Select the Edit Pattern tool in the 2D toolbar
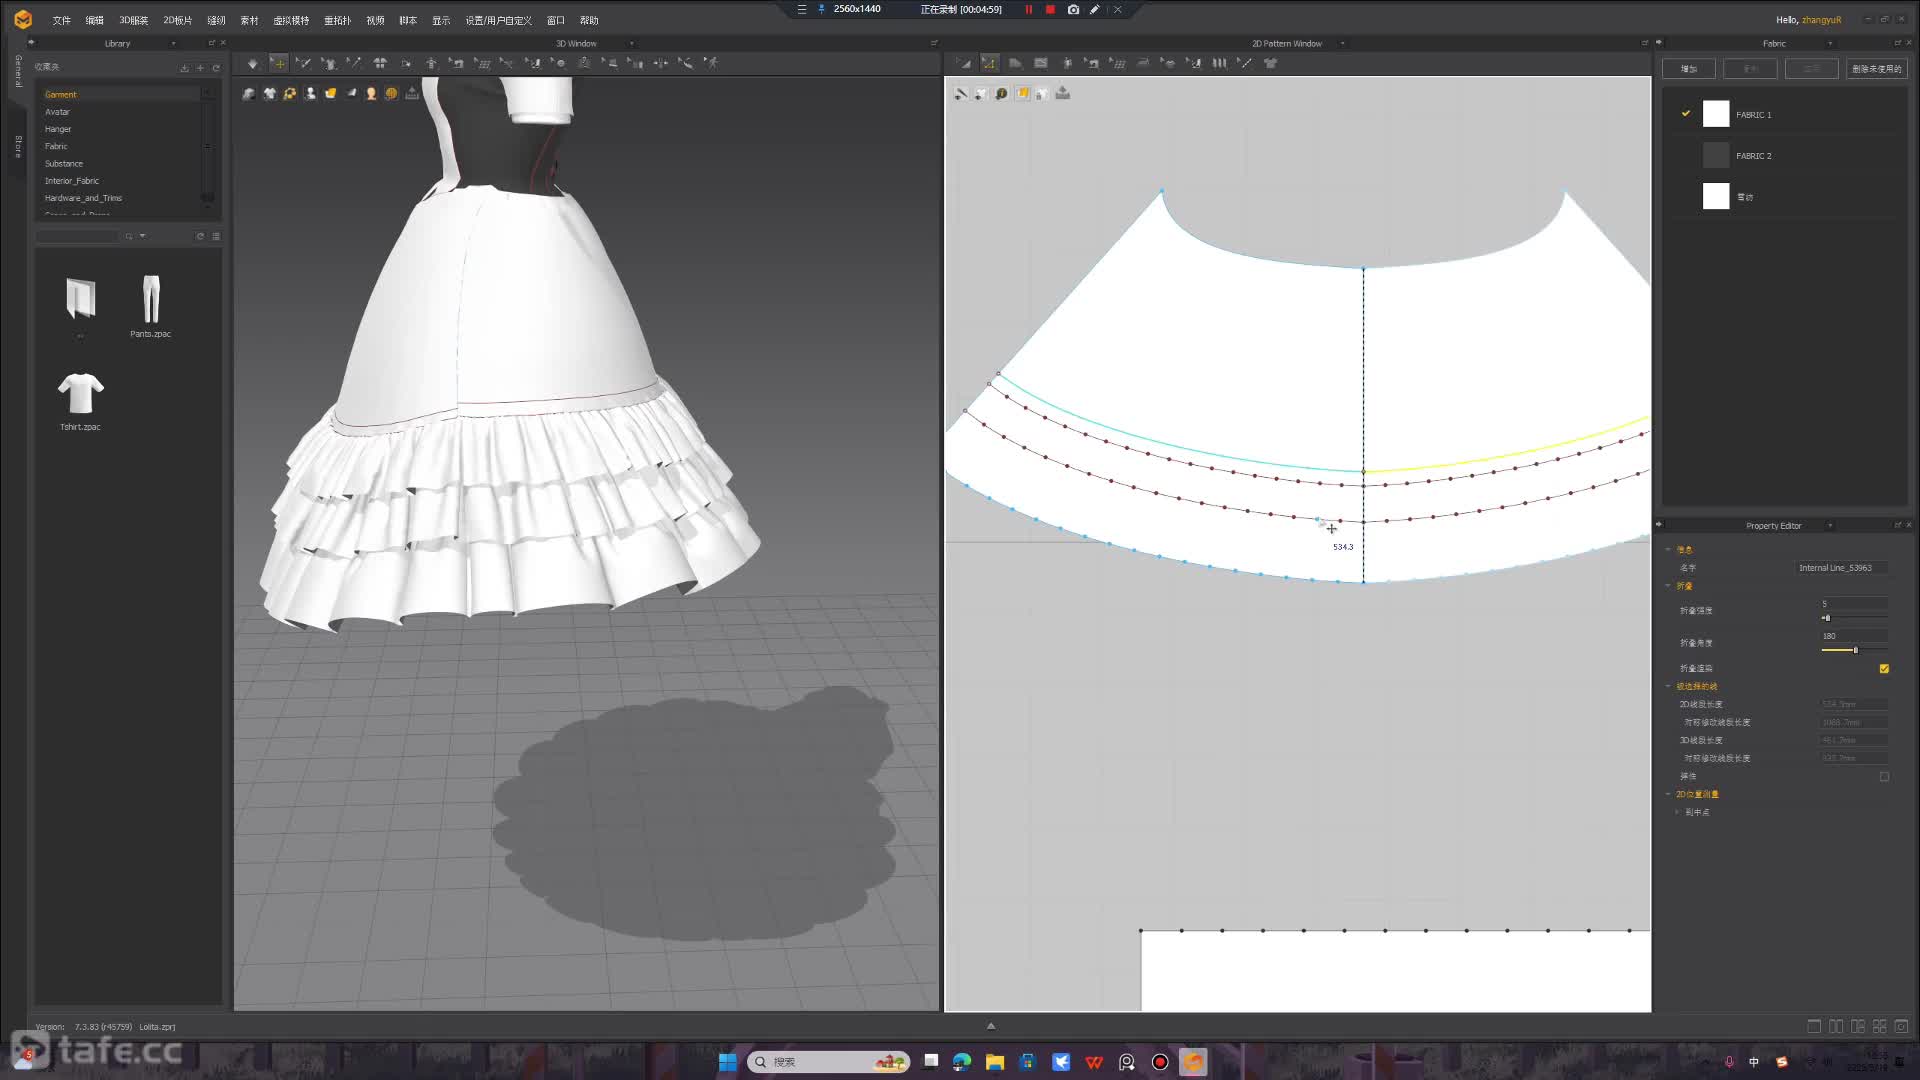This screenshot has width=1920, height=1080. pos(964,63)
